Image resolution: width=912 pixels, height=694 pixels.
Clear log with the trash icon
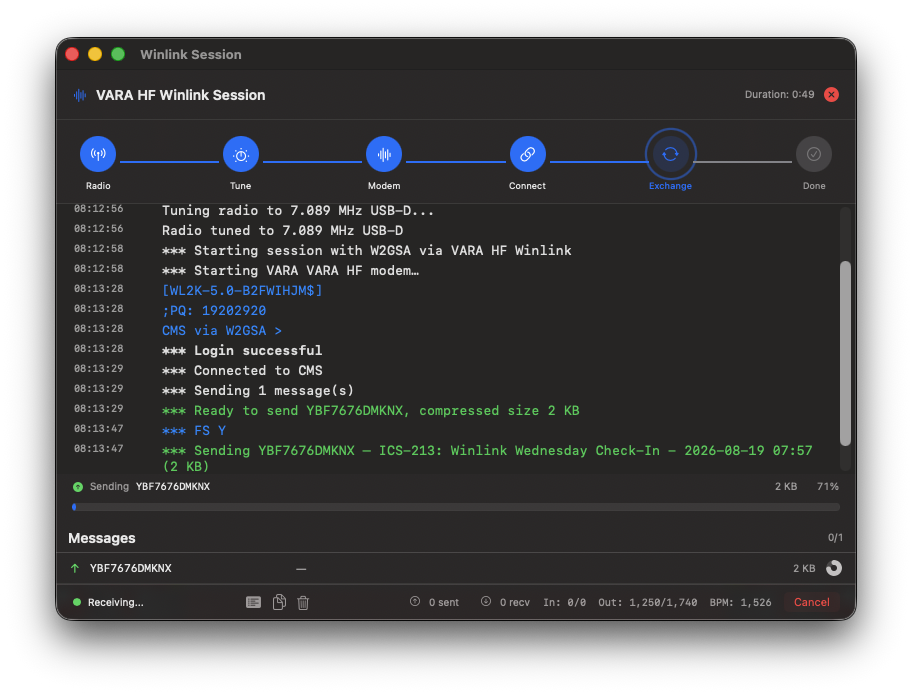pyautogui.click(x=303, y=603)
